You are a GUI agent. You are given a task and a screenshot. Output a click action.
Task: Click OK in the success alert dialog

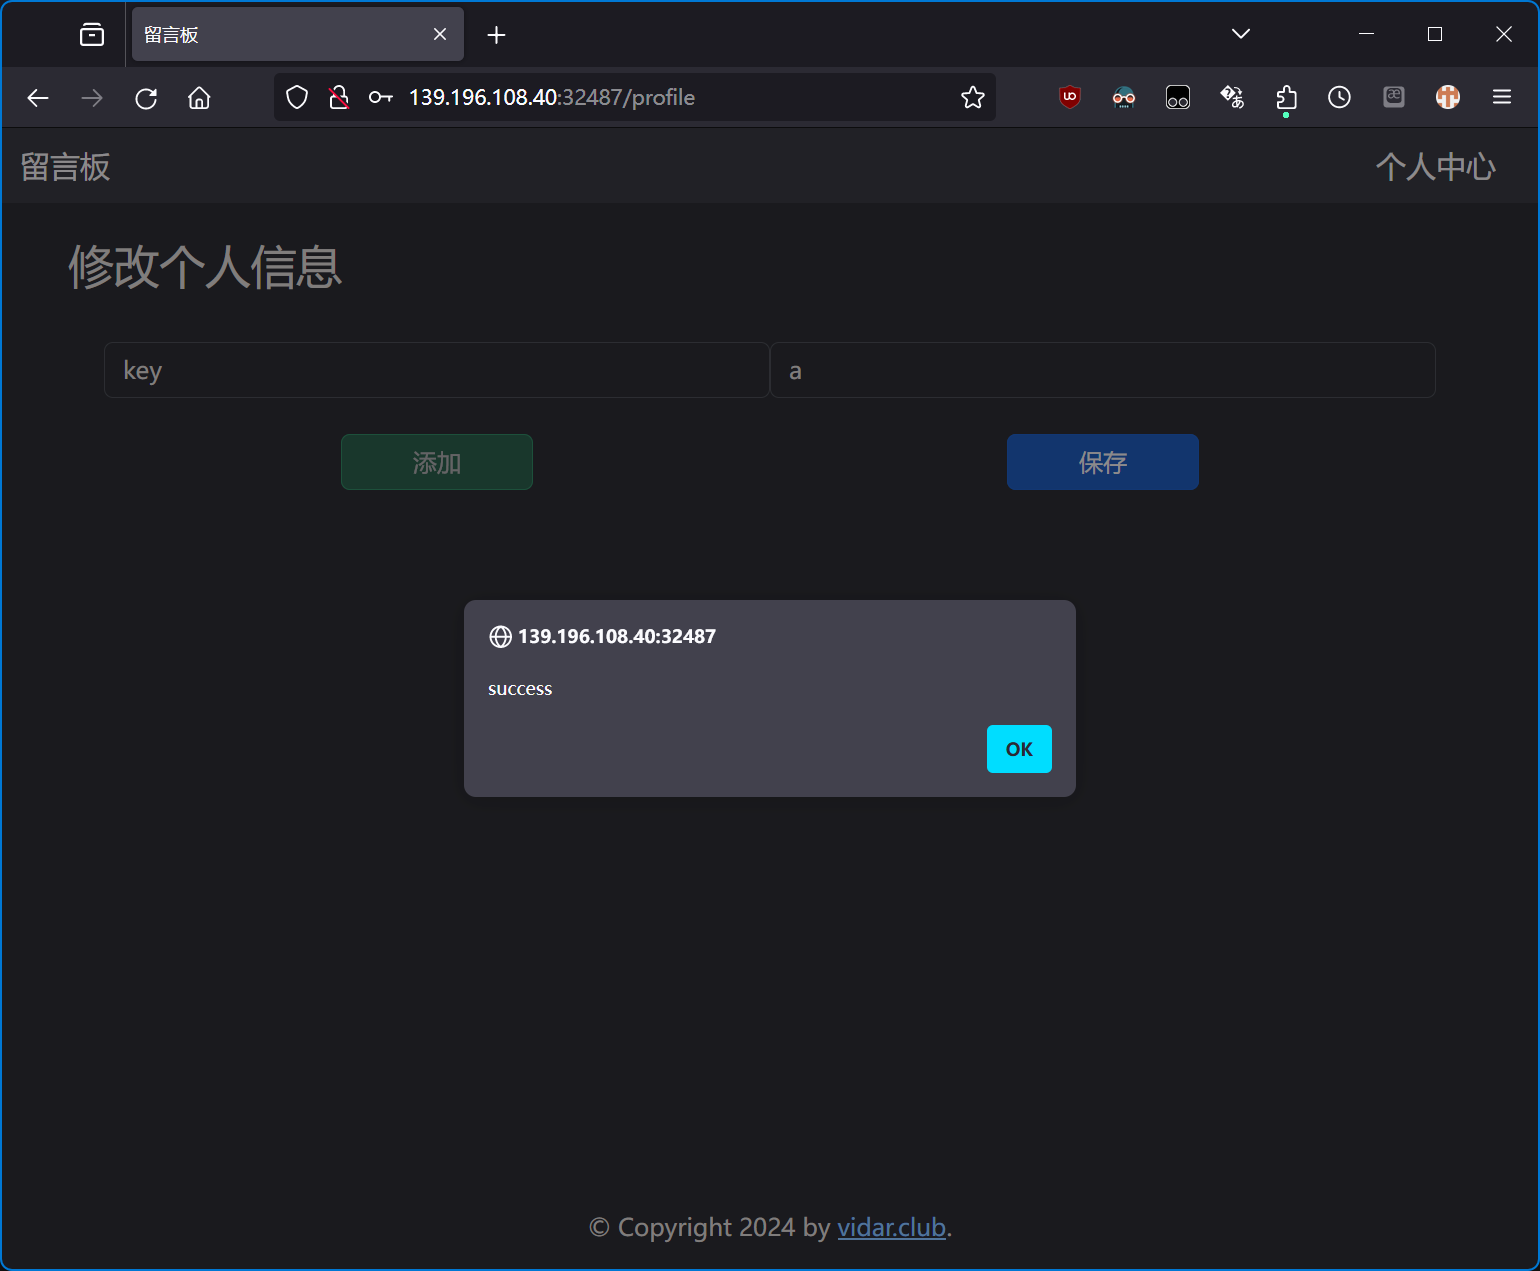(x=1018, y=749)
